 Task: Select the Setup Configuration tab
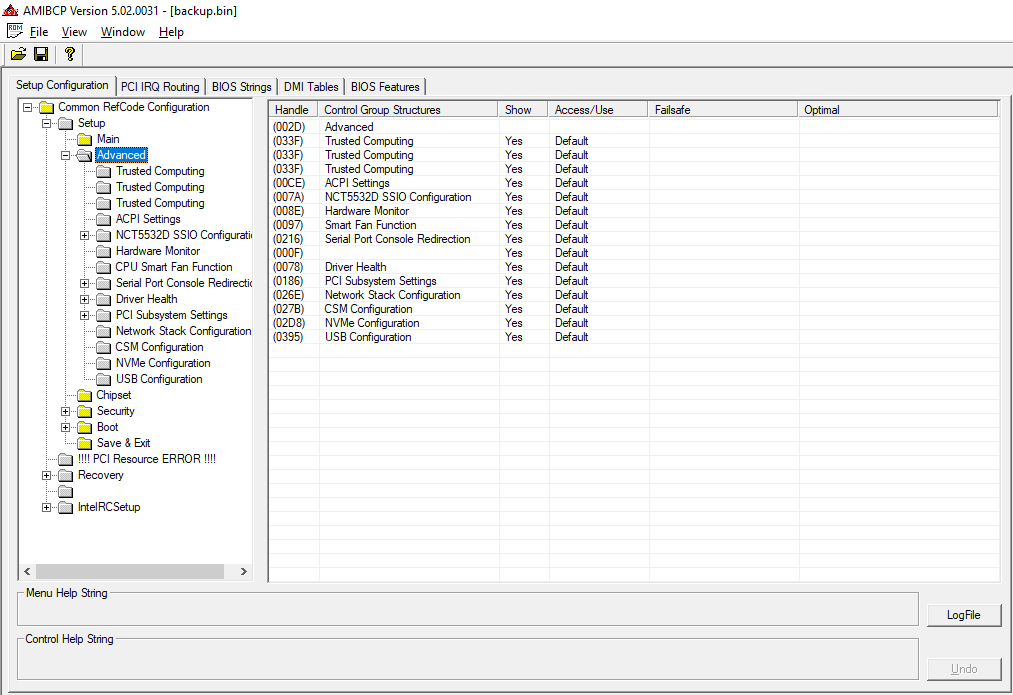click(62, 85)
